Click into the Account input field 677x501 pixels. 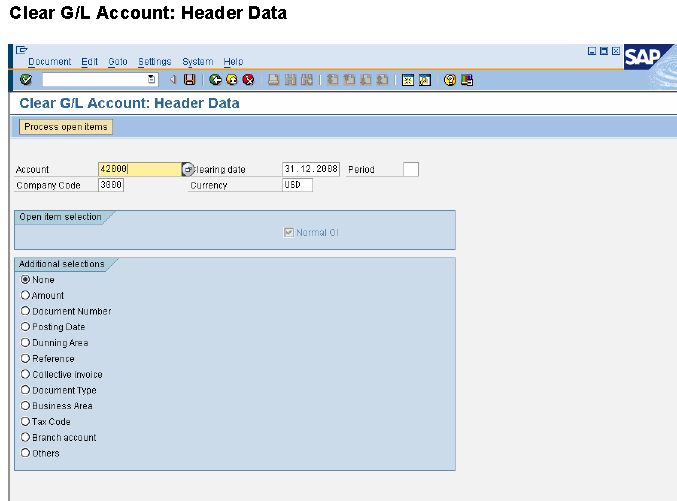coord(140,169)
